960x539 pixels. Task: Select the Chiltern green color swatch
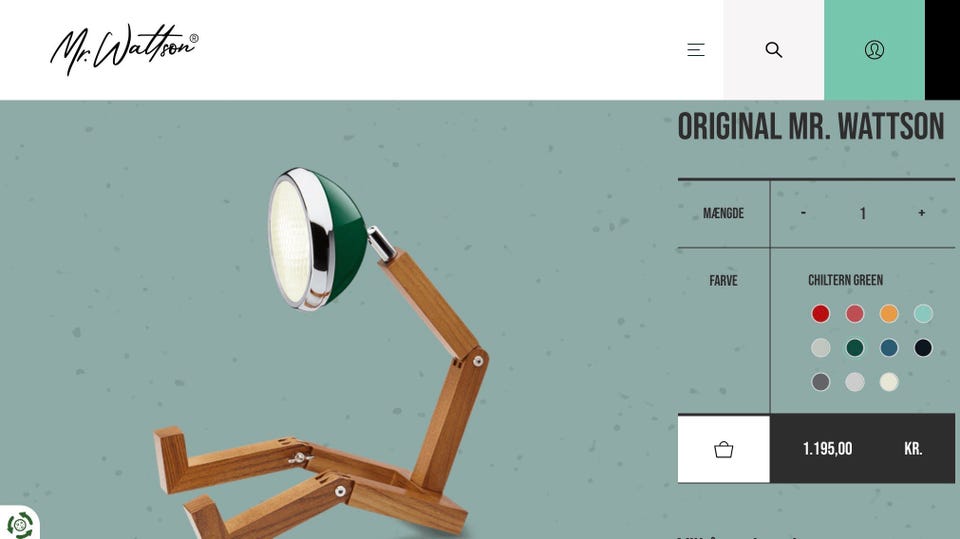tap(855, 348)
